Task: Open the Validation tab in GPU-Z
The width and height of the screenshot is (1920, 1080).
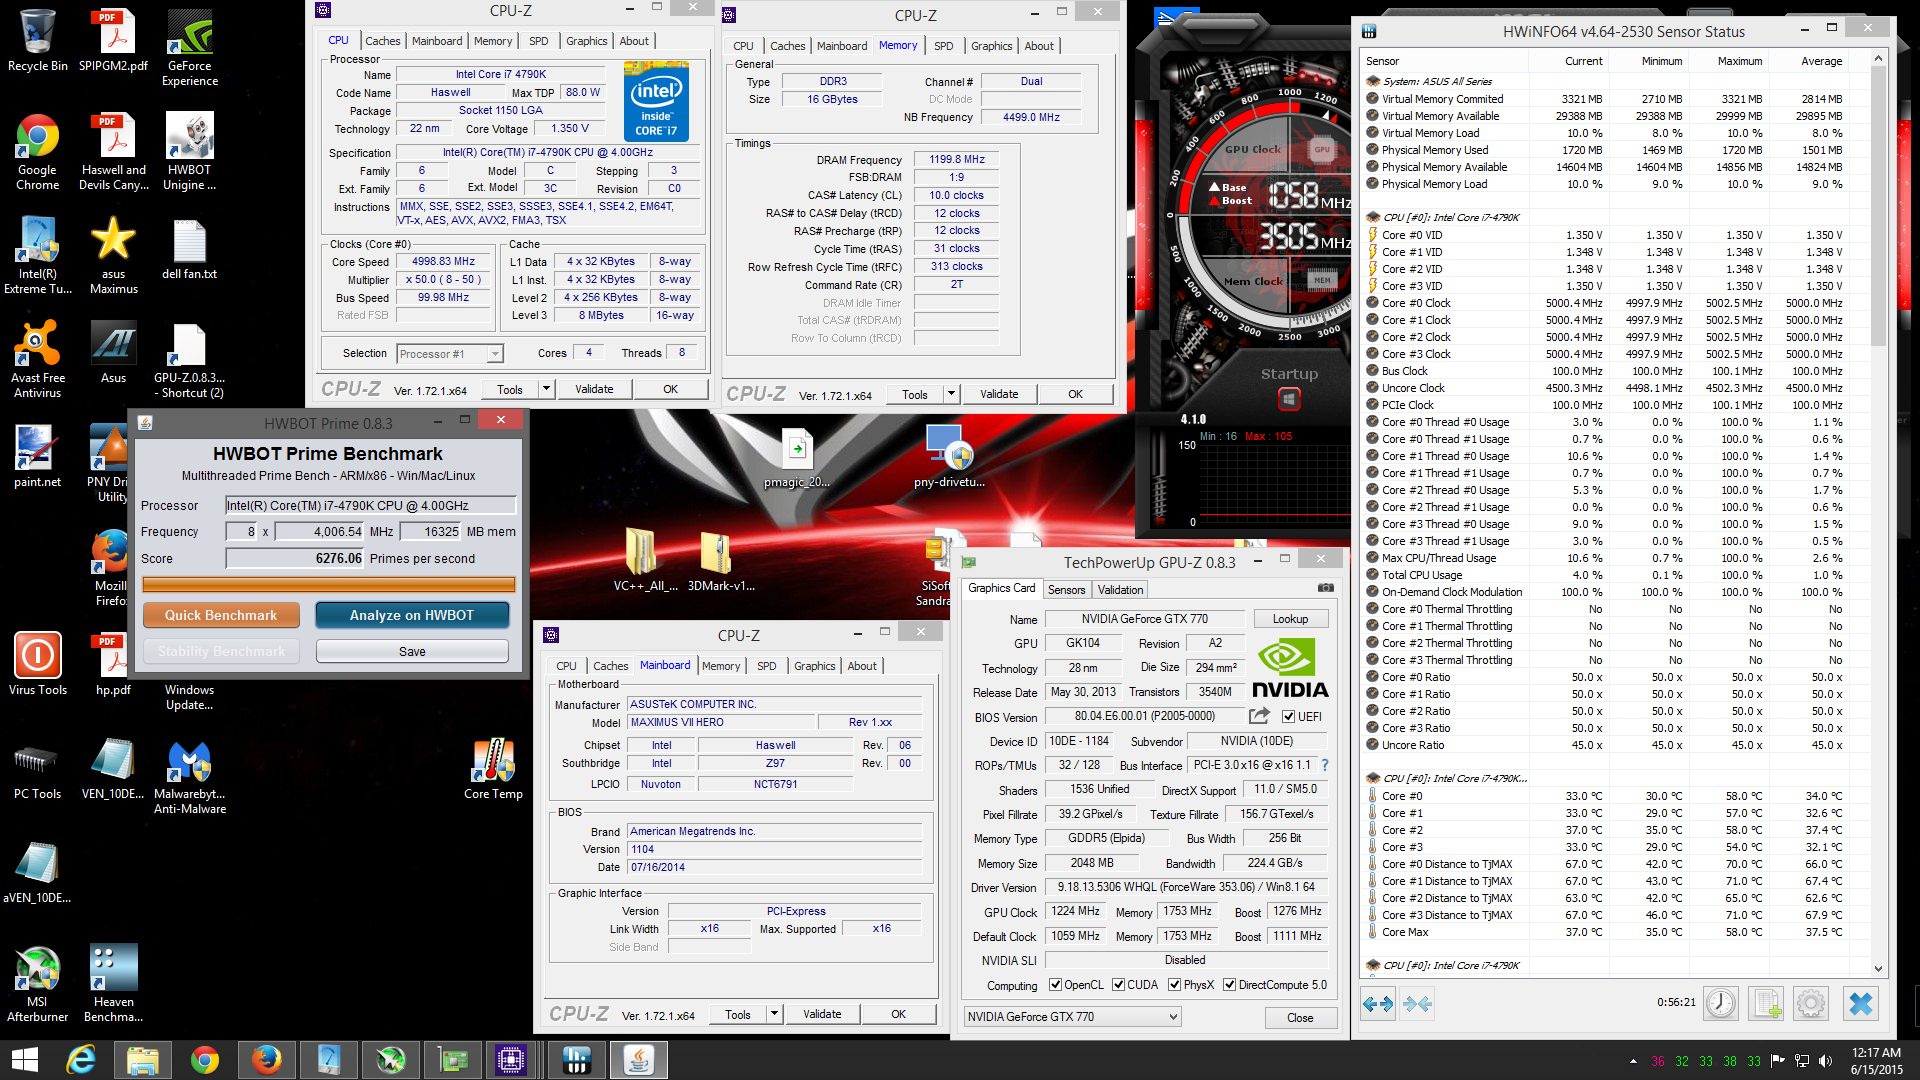Action: pyautogui.click(x=1120, y=590)
